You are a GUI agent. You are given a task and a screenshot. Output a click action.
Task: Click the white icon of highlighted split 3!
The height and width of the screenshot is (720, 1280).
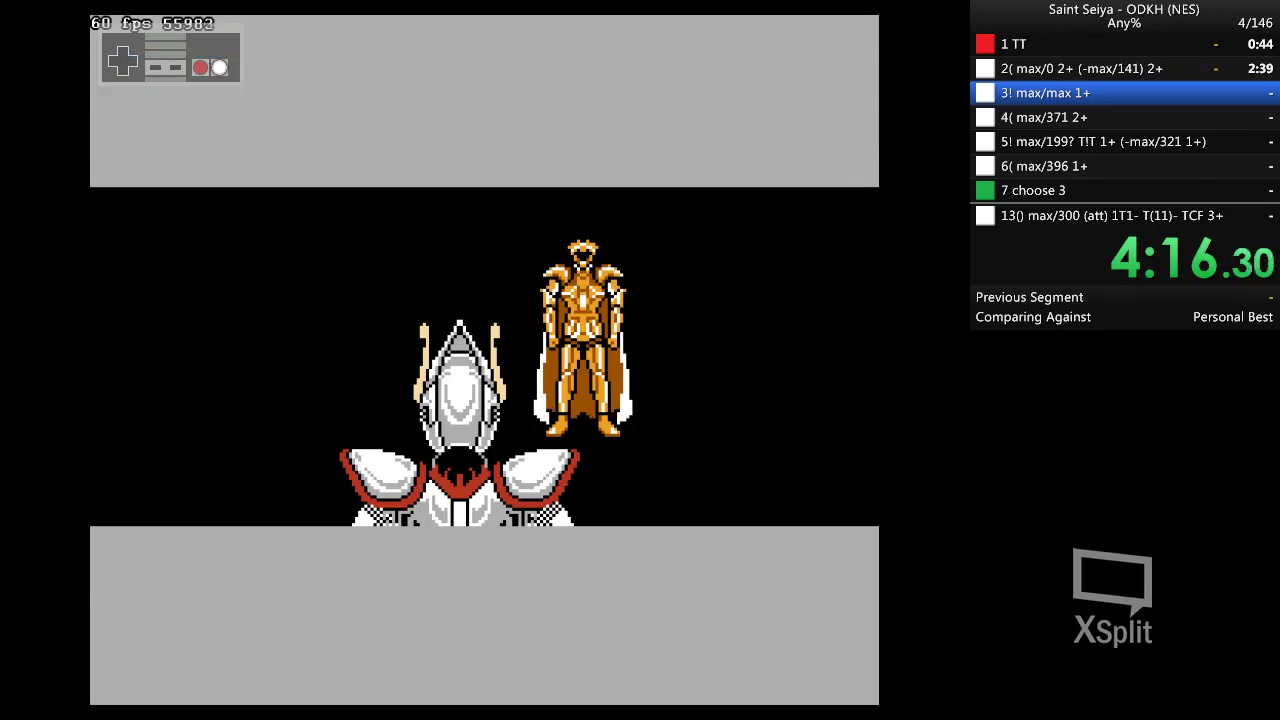coord(985,93)
